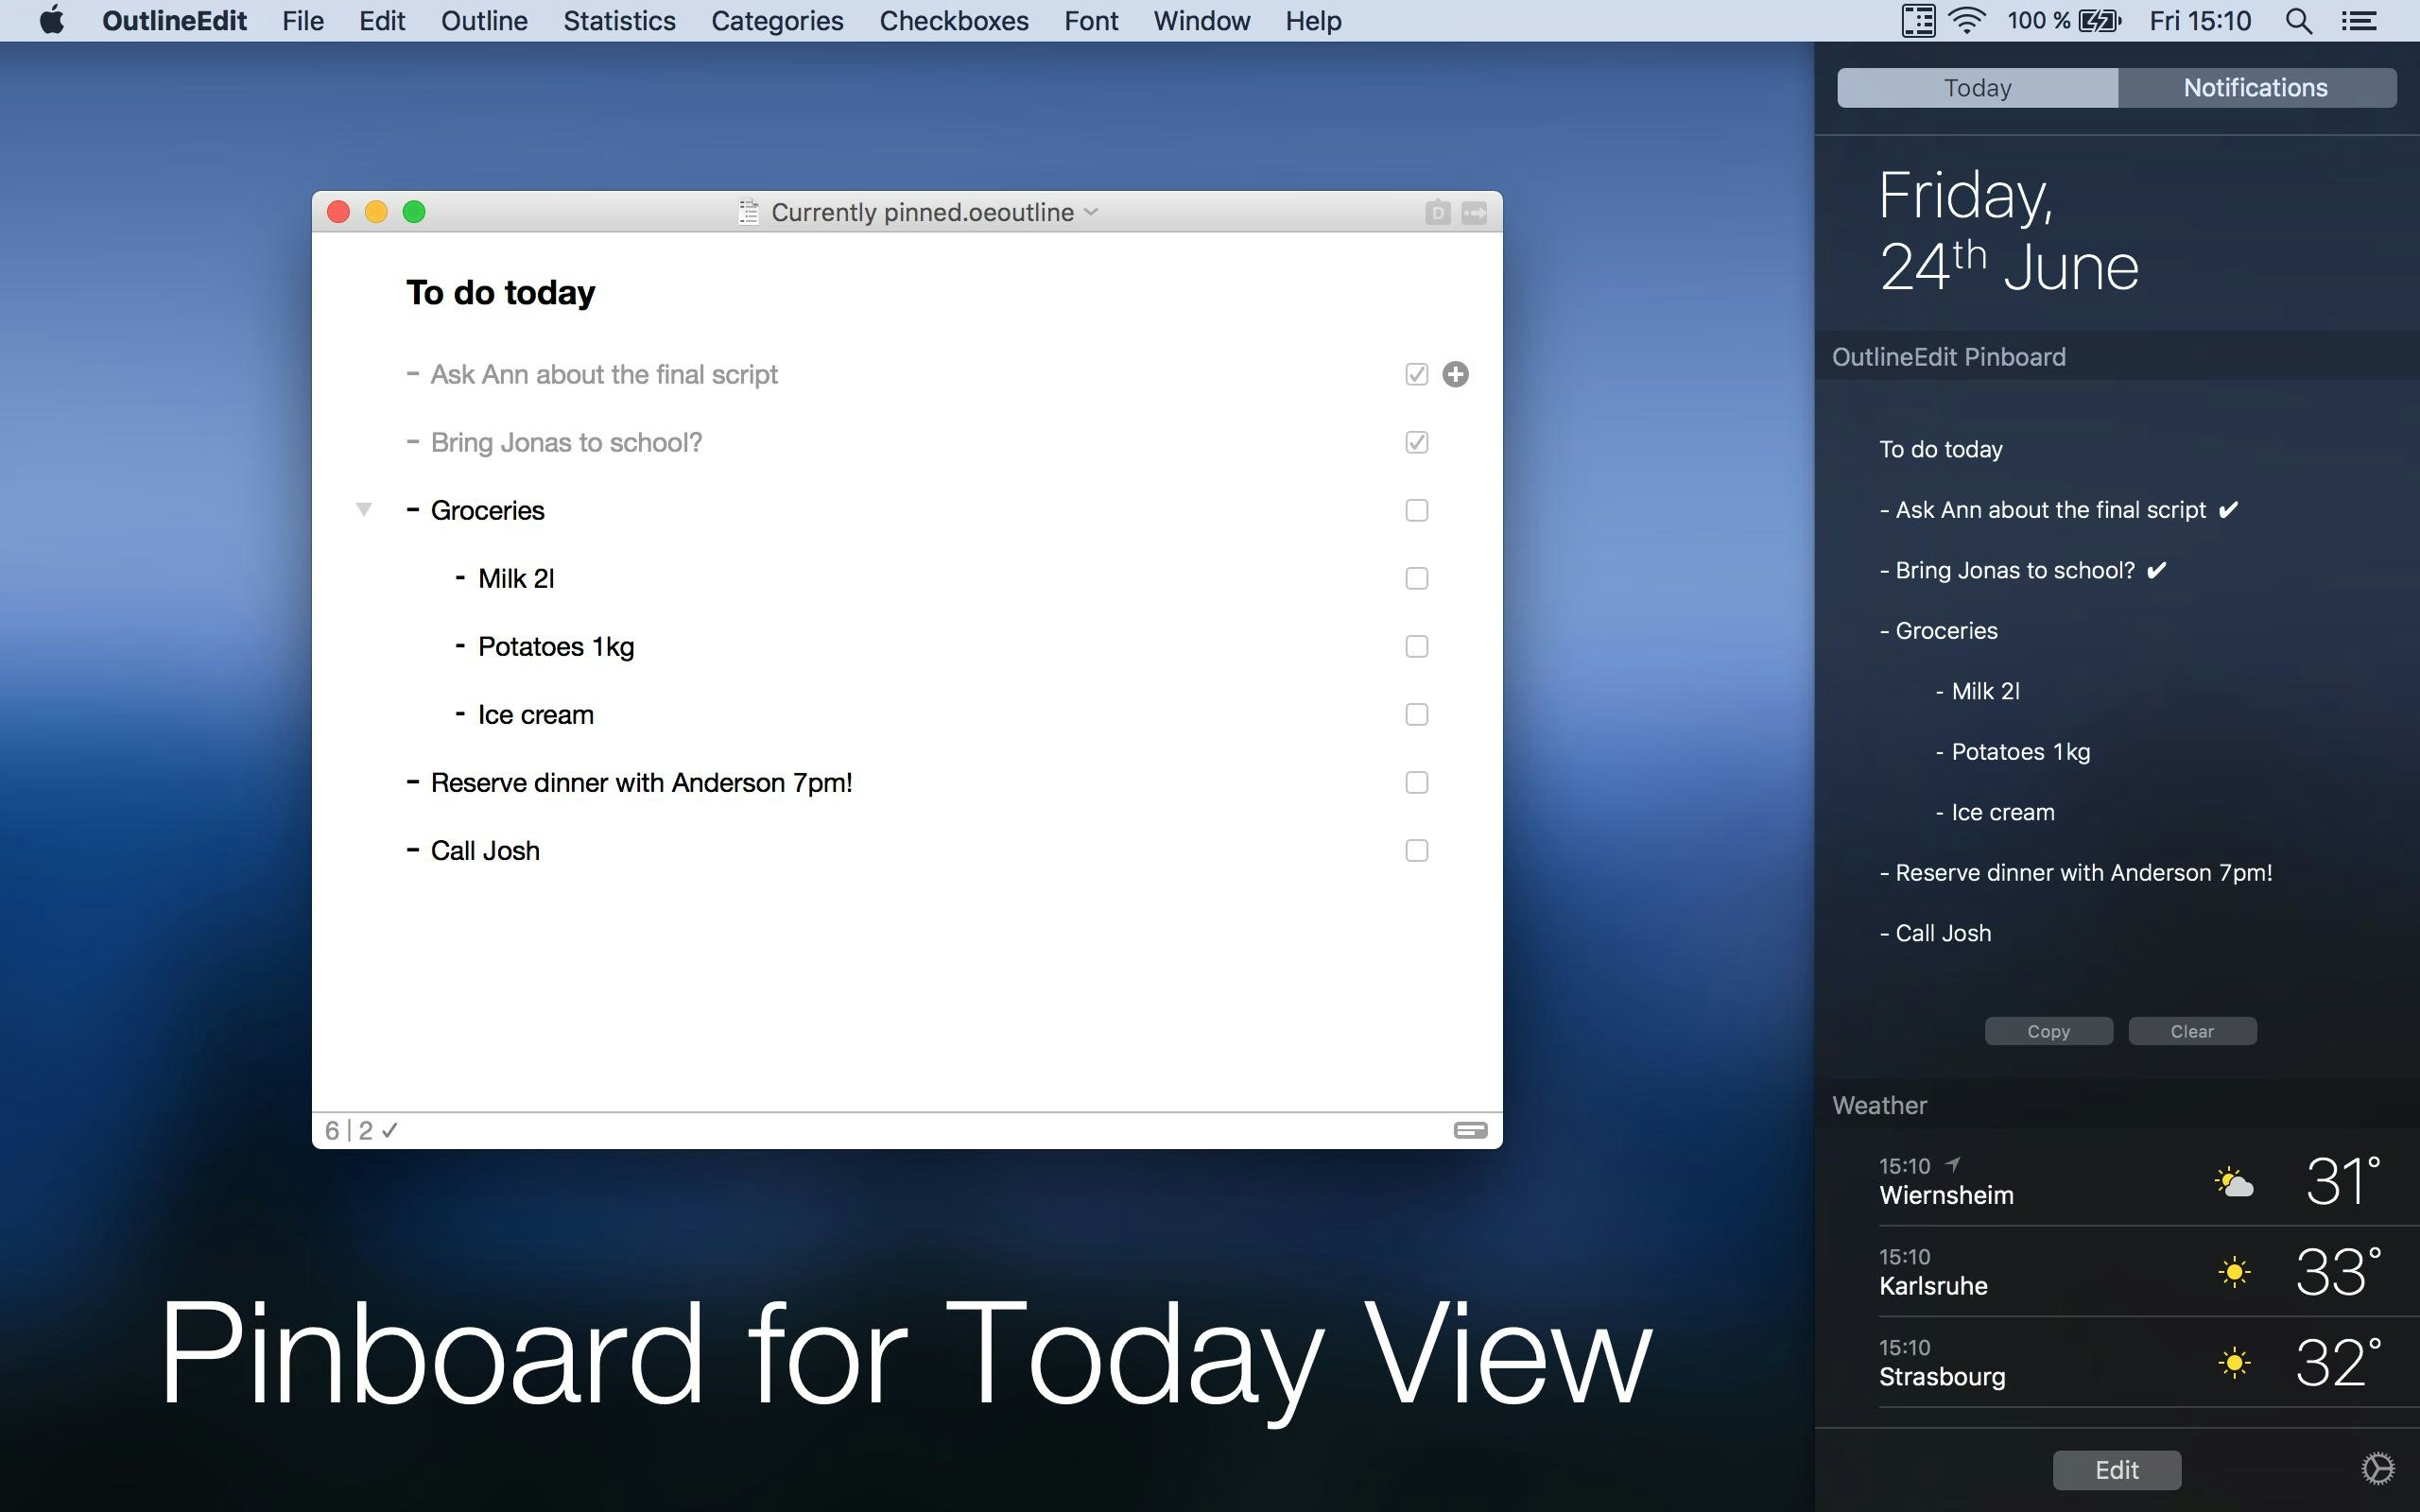Click the arrow icon in window titlebar
2420x1512 pixels.
tap(1474, 212)
